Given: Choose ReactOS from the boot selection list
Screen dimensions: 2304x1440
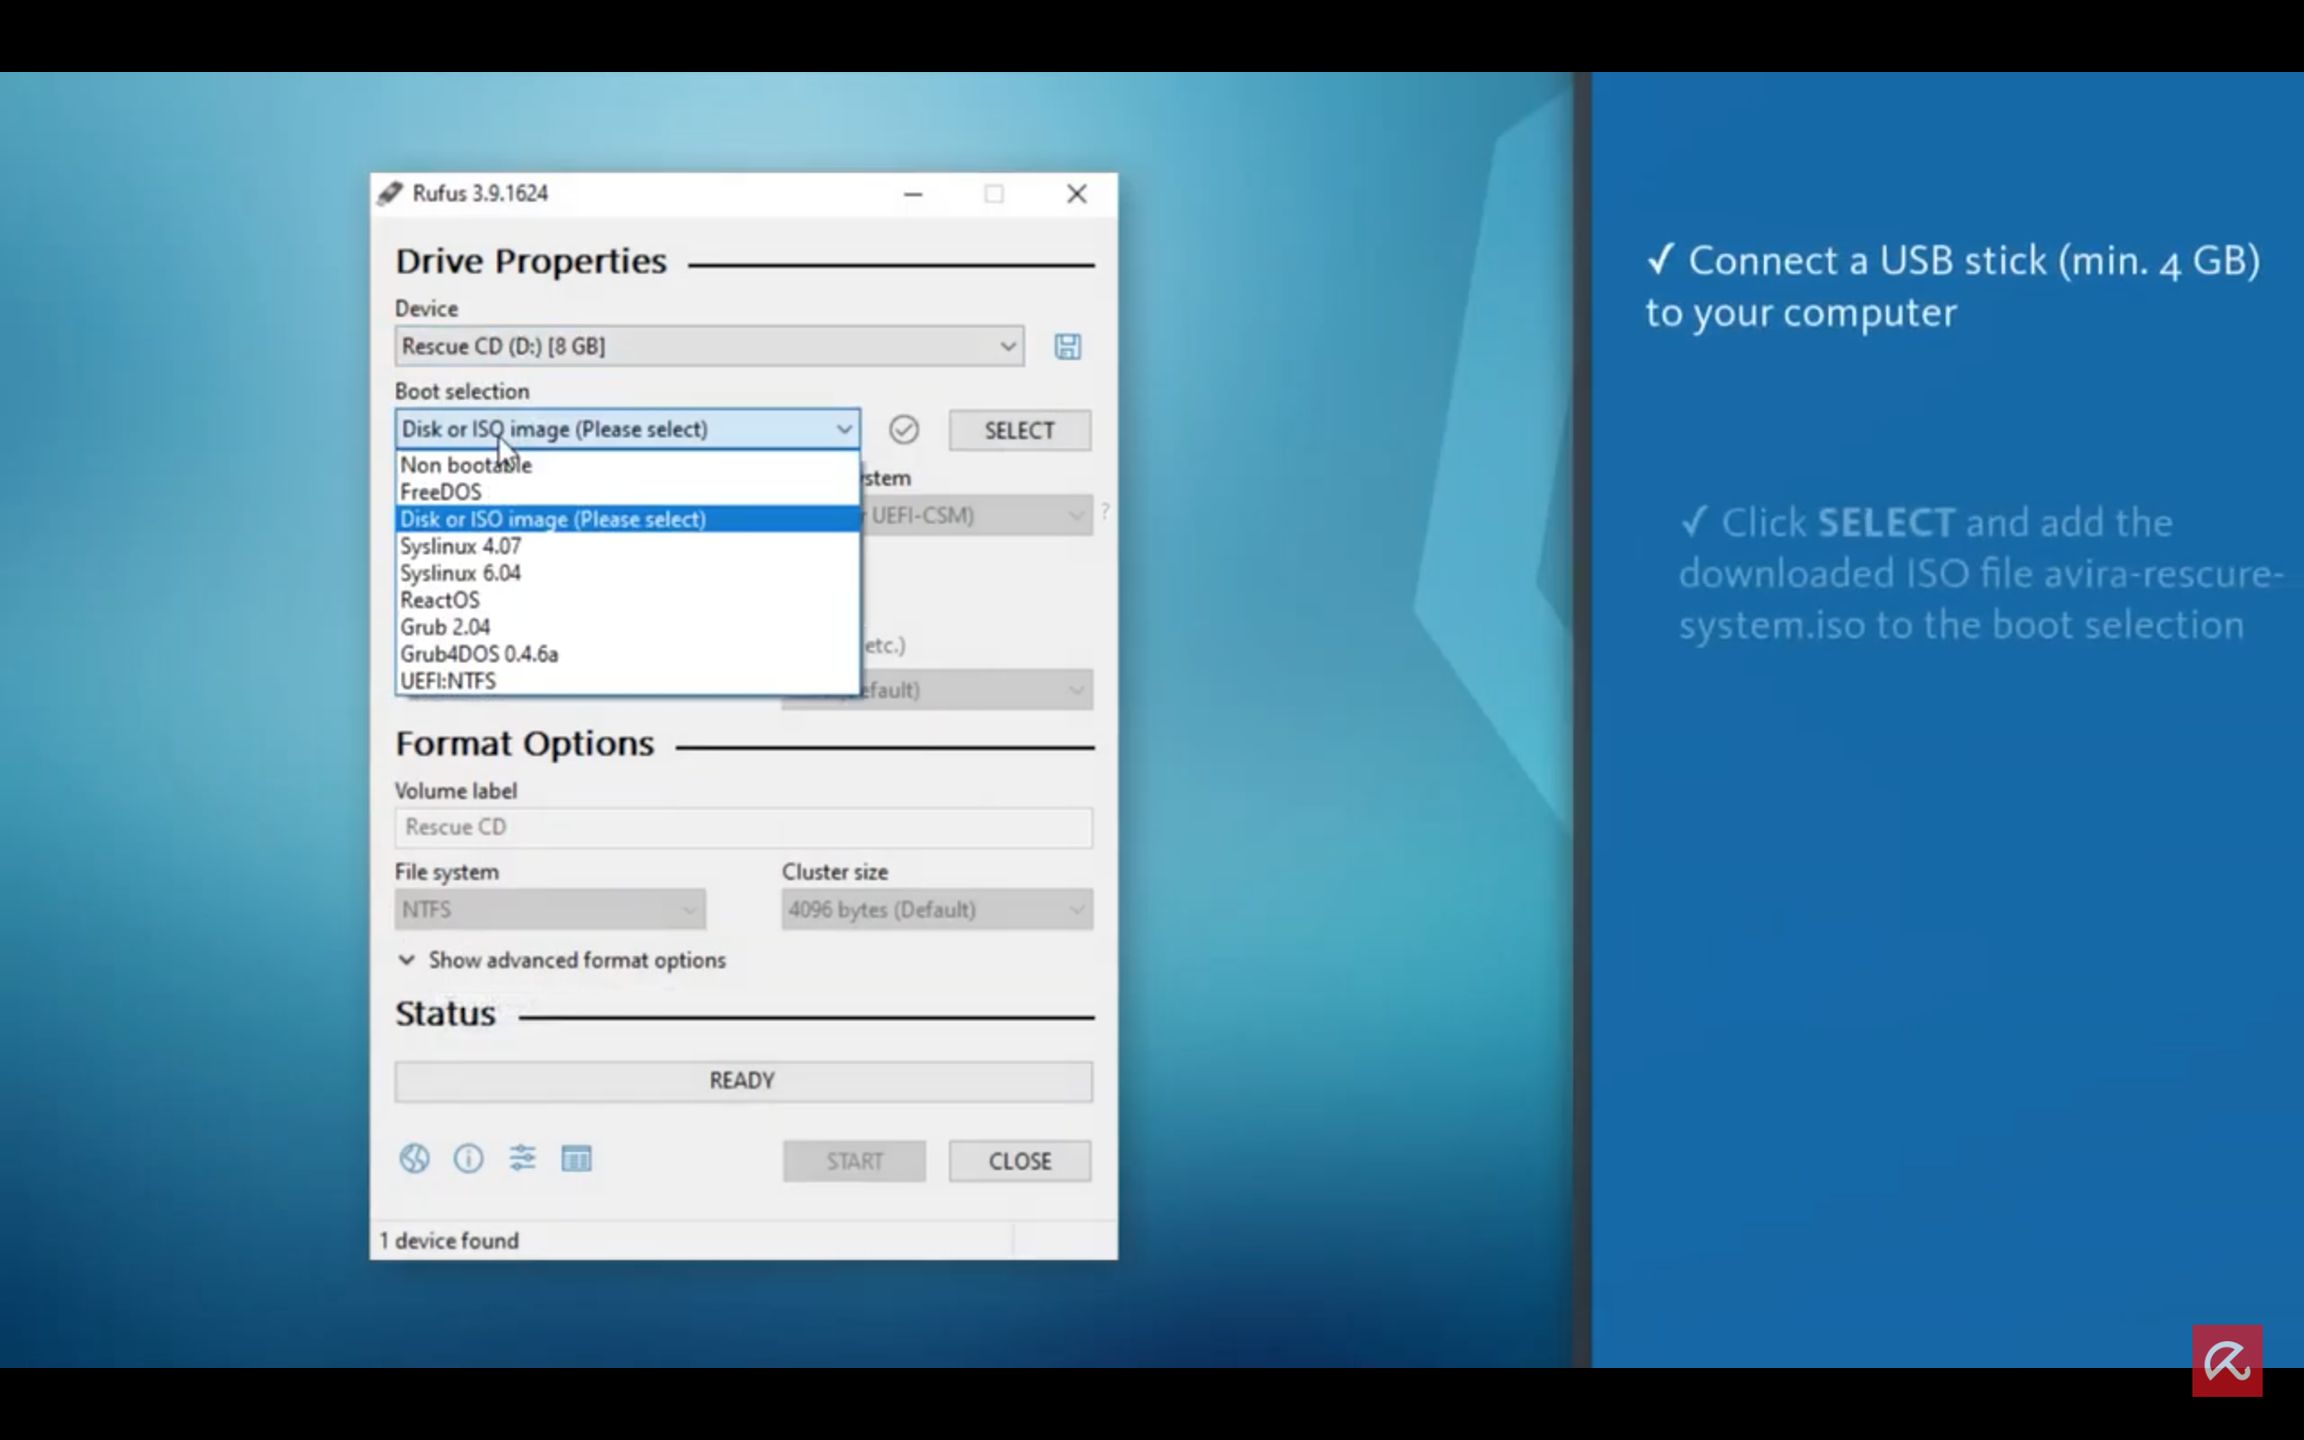Looking at the screenshot, I should click(x=439, y=600).
